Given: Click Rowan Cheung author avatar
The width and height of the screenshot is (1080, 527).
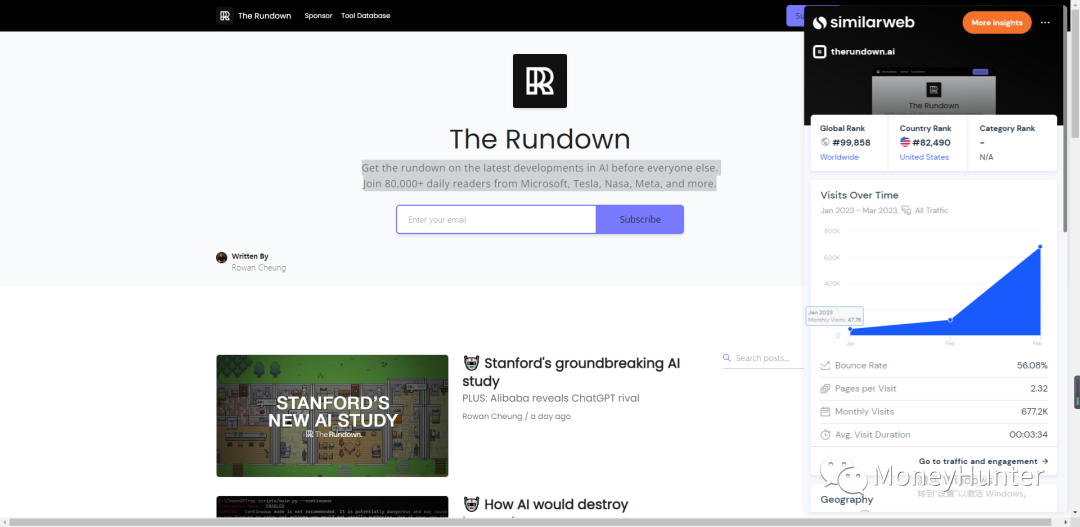Looking at the screenshot, I should 222,258.
